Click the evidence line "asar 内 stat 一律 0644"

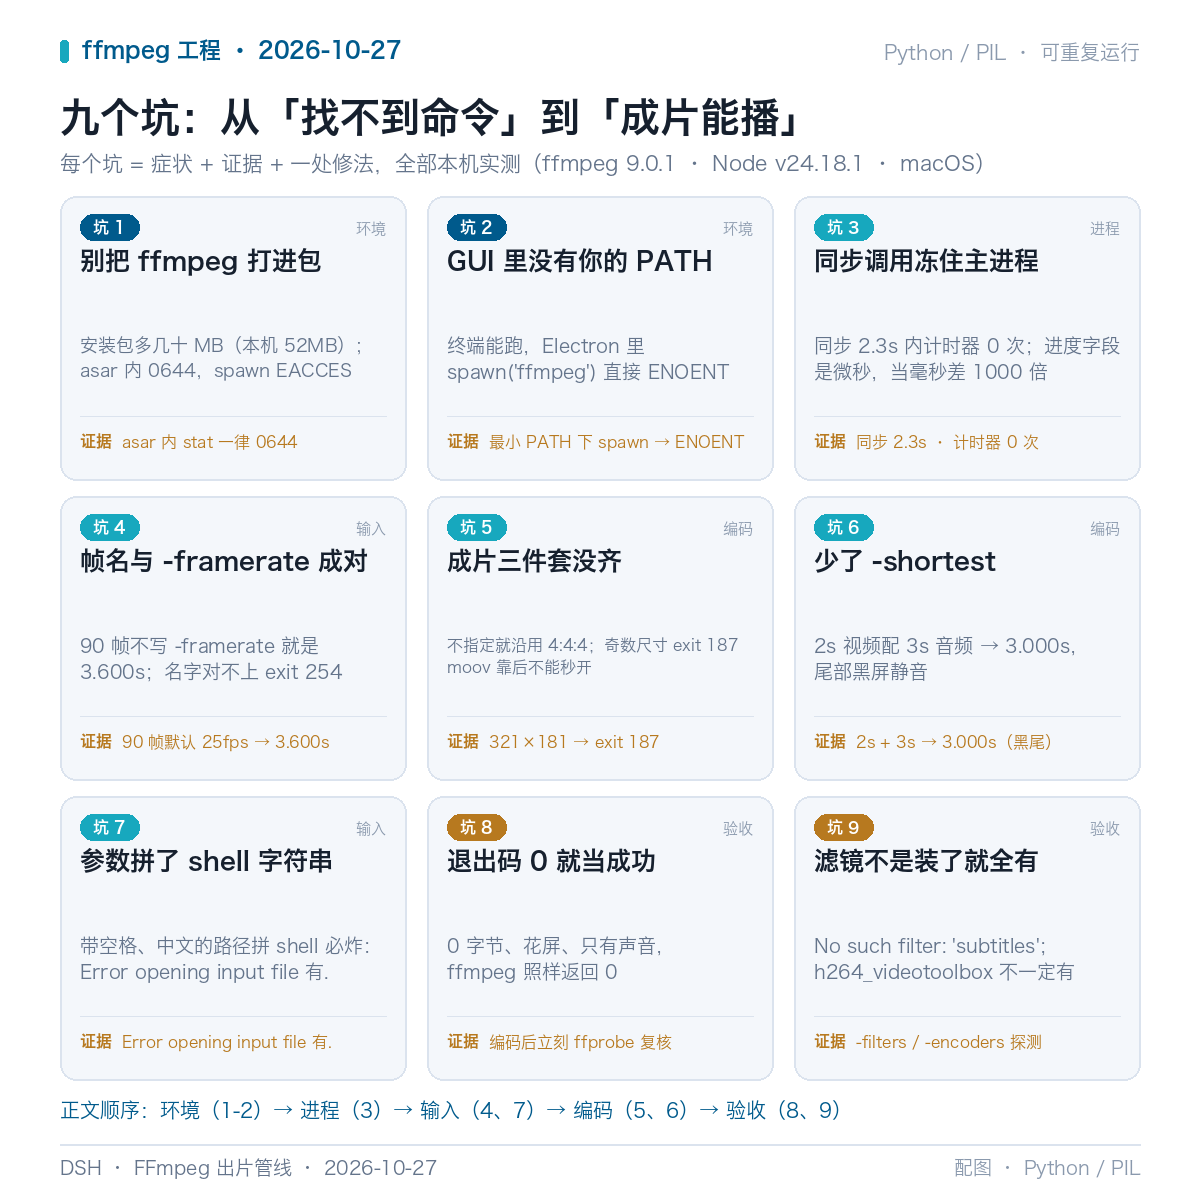click(210, 442)
